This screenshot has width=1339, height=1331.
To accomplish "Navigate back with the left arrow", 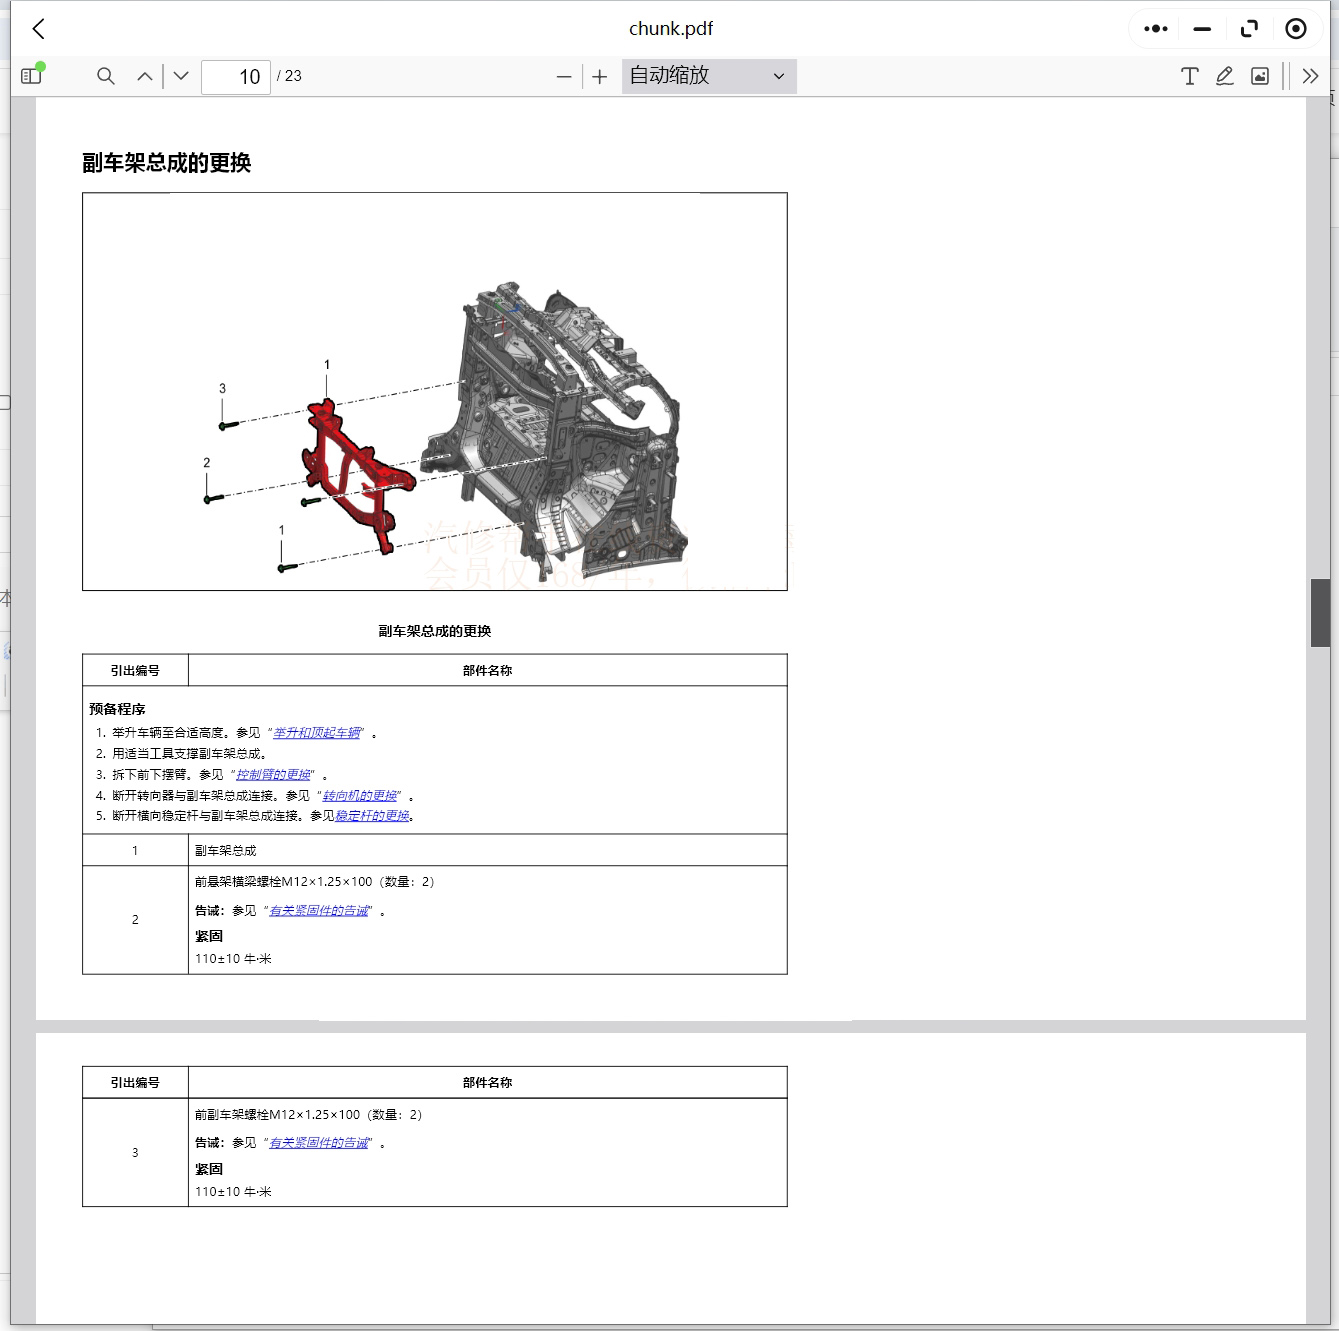I will coord(38,28).
